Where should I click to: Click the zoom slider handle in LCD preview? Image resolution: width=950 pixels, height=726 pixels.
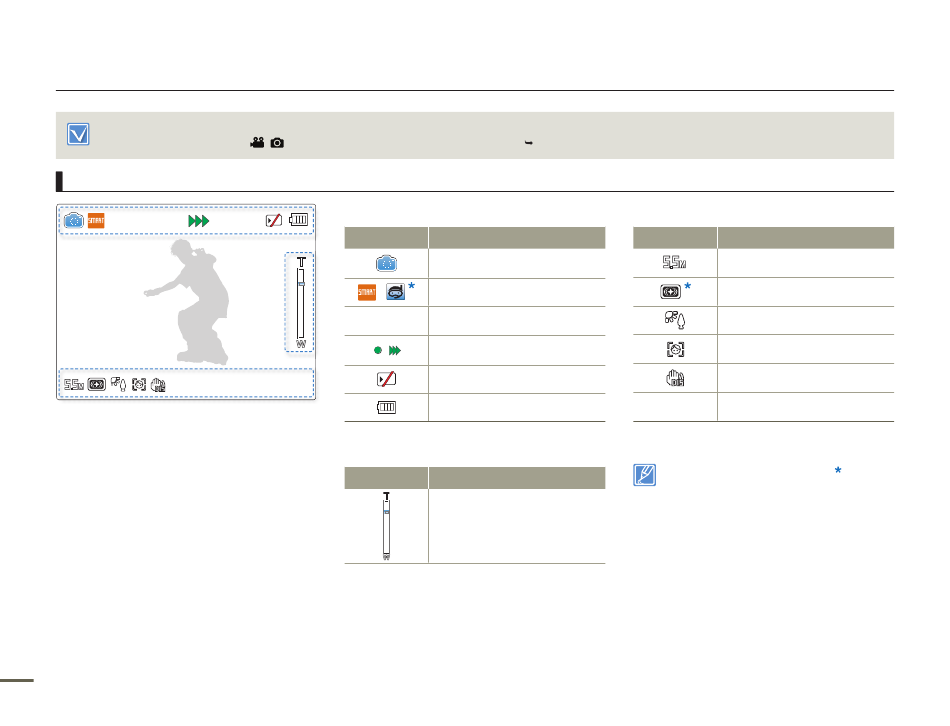point(299,285)
